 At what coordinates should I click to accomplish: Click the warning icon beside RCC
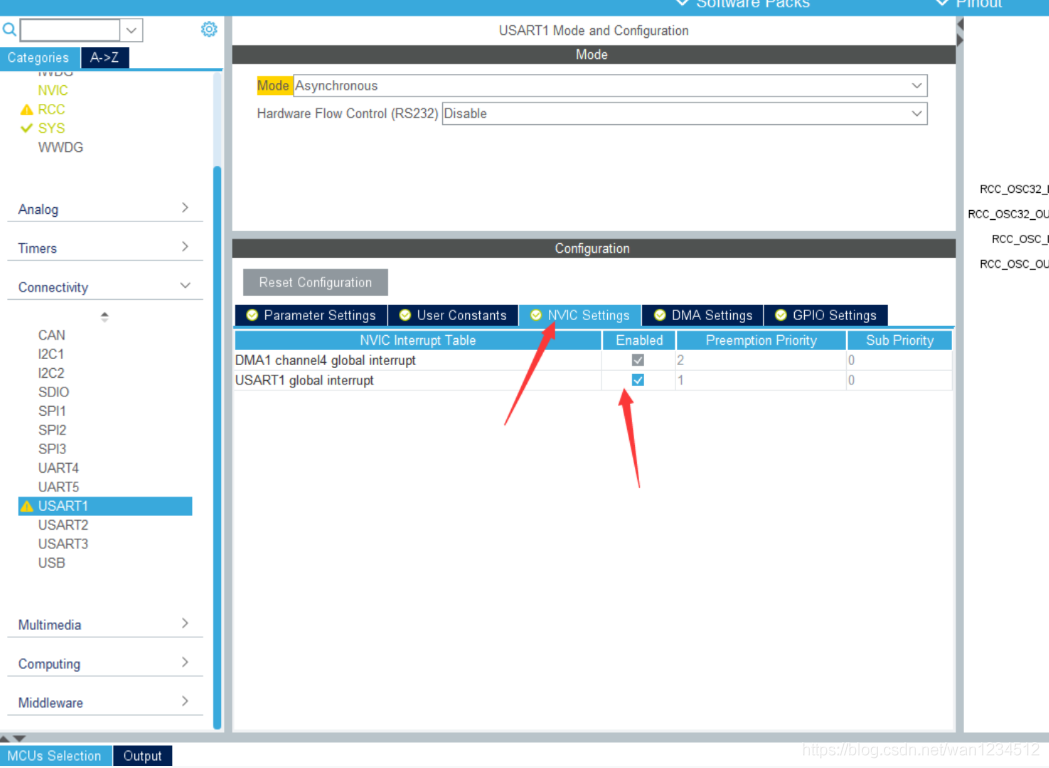pos(26,109)
